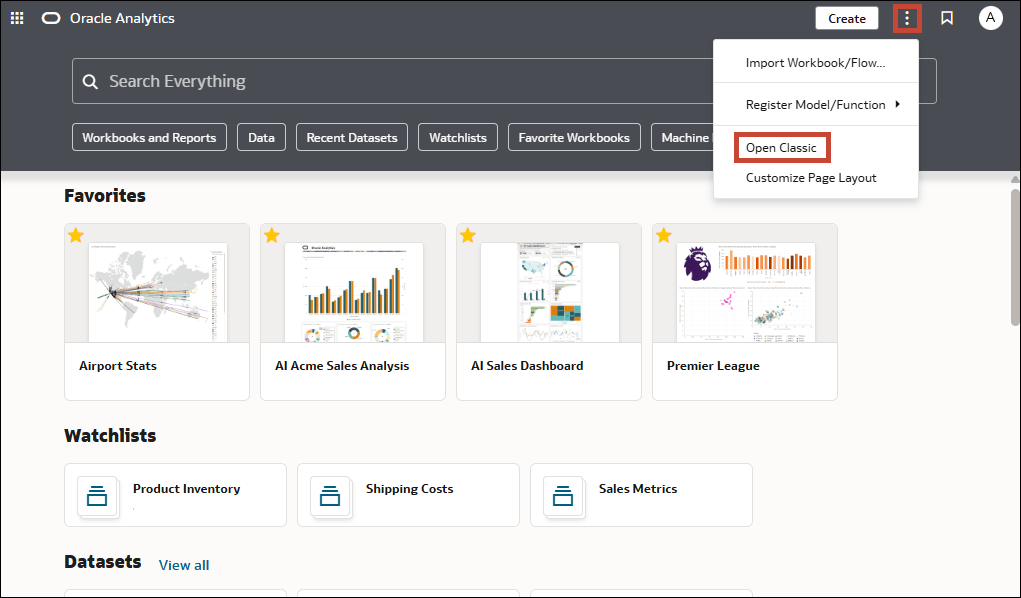Click the Shipping Costs watchlist icon
Screen dimensions: 1021x598
330,494
